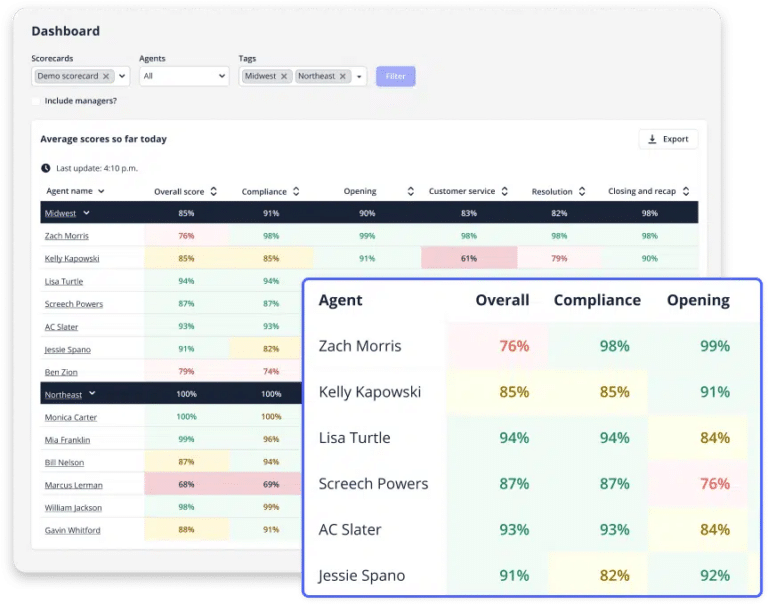The image size is (768, 604).
Task: Open the Scorecards dropdown arrow
Action: [122, 76]
